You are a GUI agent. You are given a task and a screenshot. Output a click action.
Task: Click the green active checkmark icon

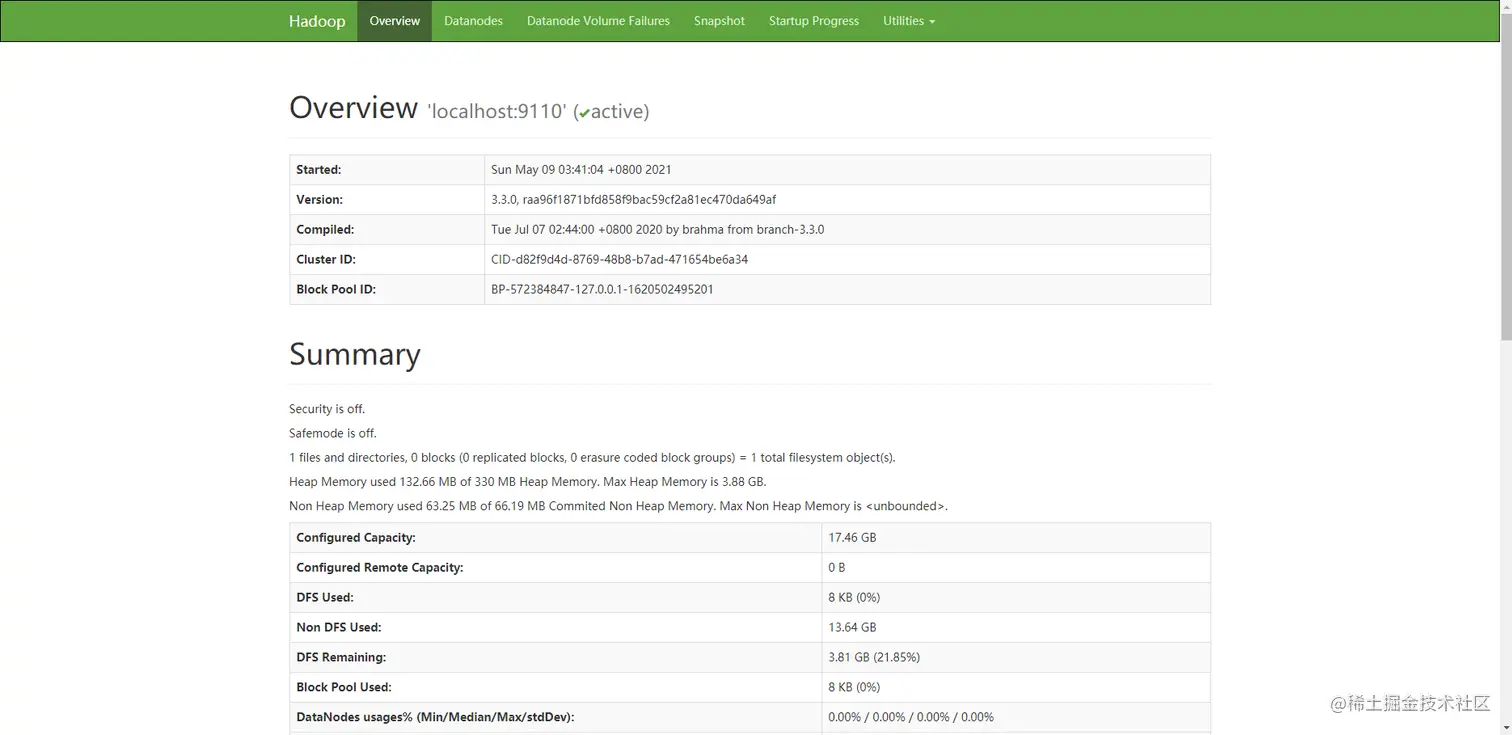click(584, 113)
